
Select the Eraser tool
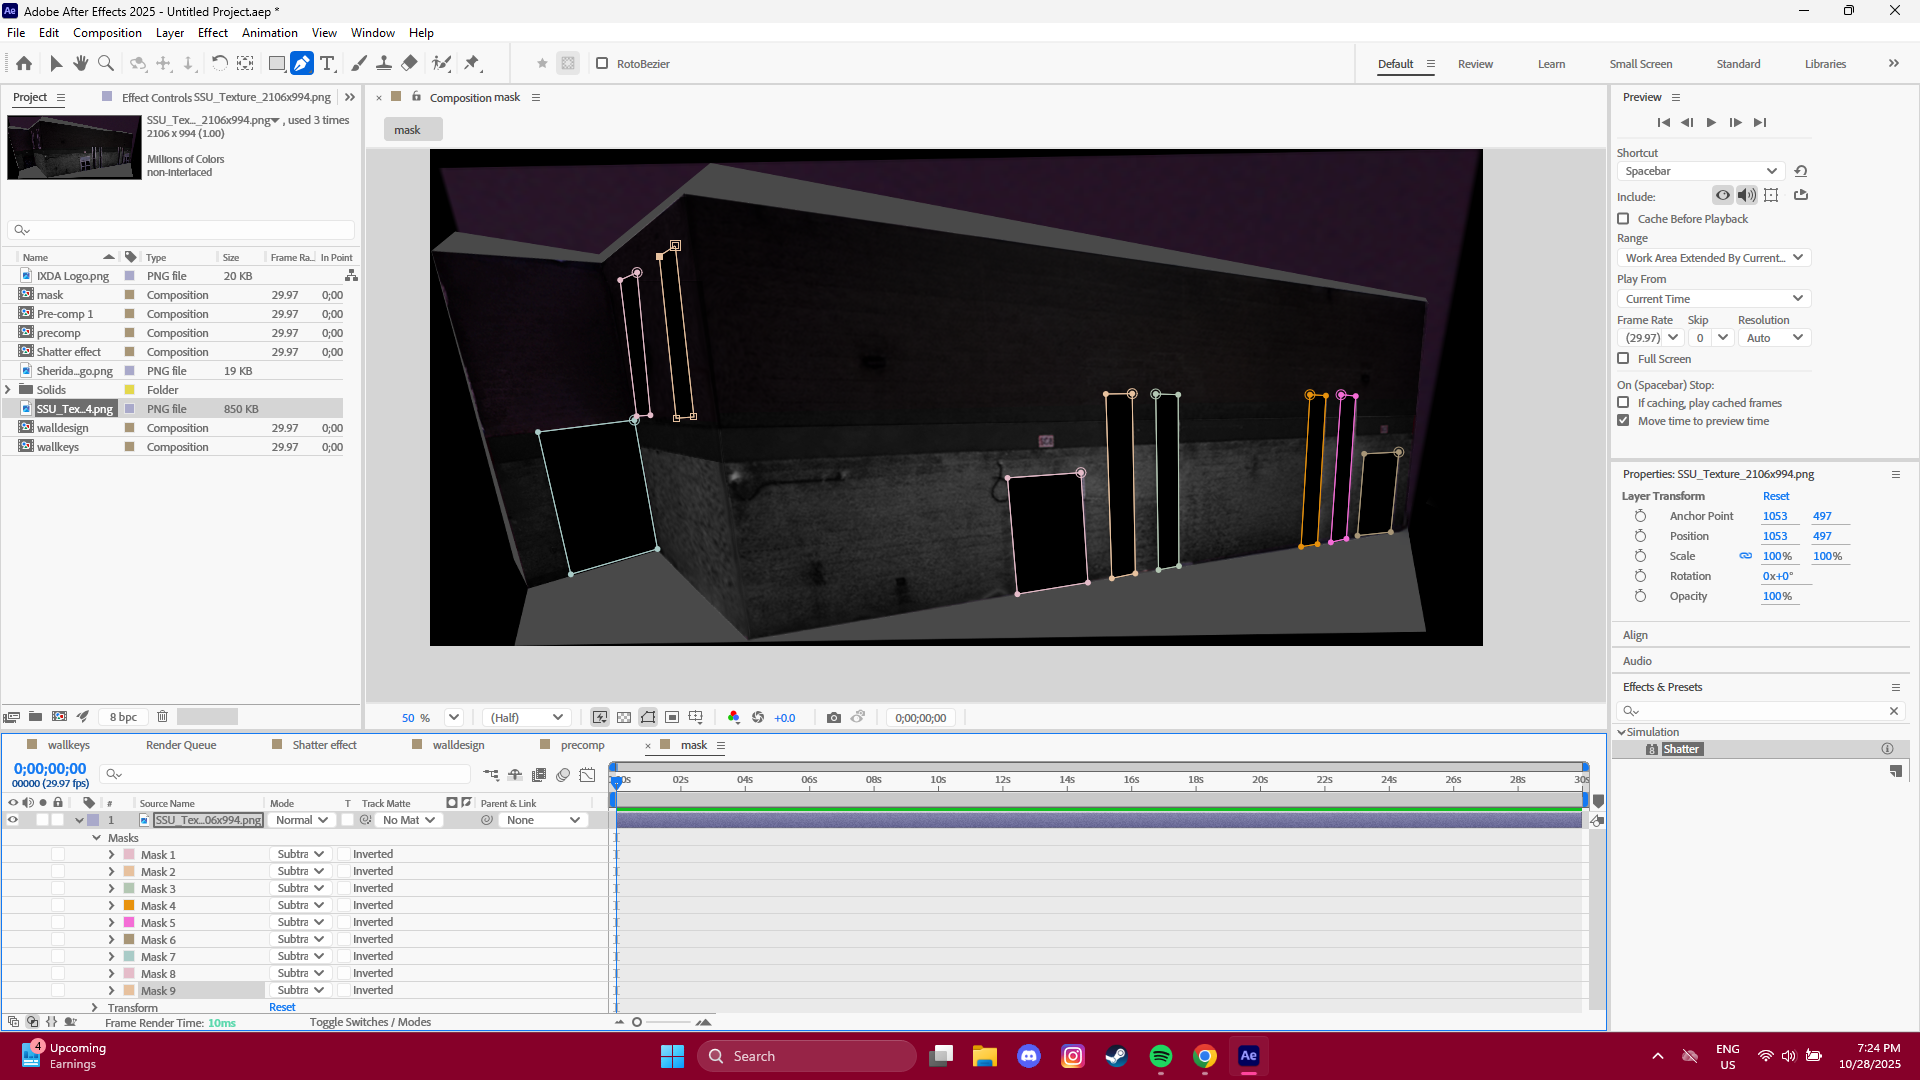(408, 63)
